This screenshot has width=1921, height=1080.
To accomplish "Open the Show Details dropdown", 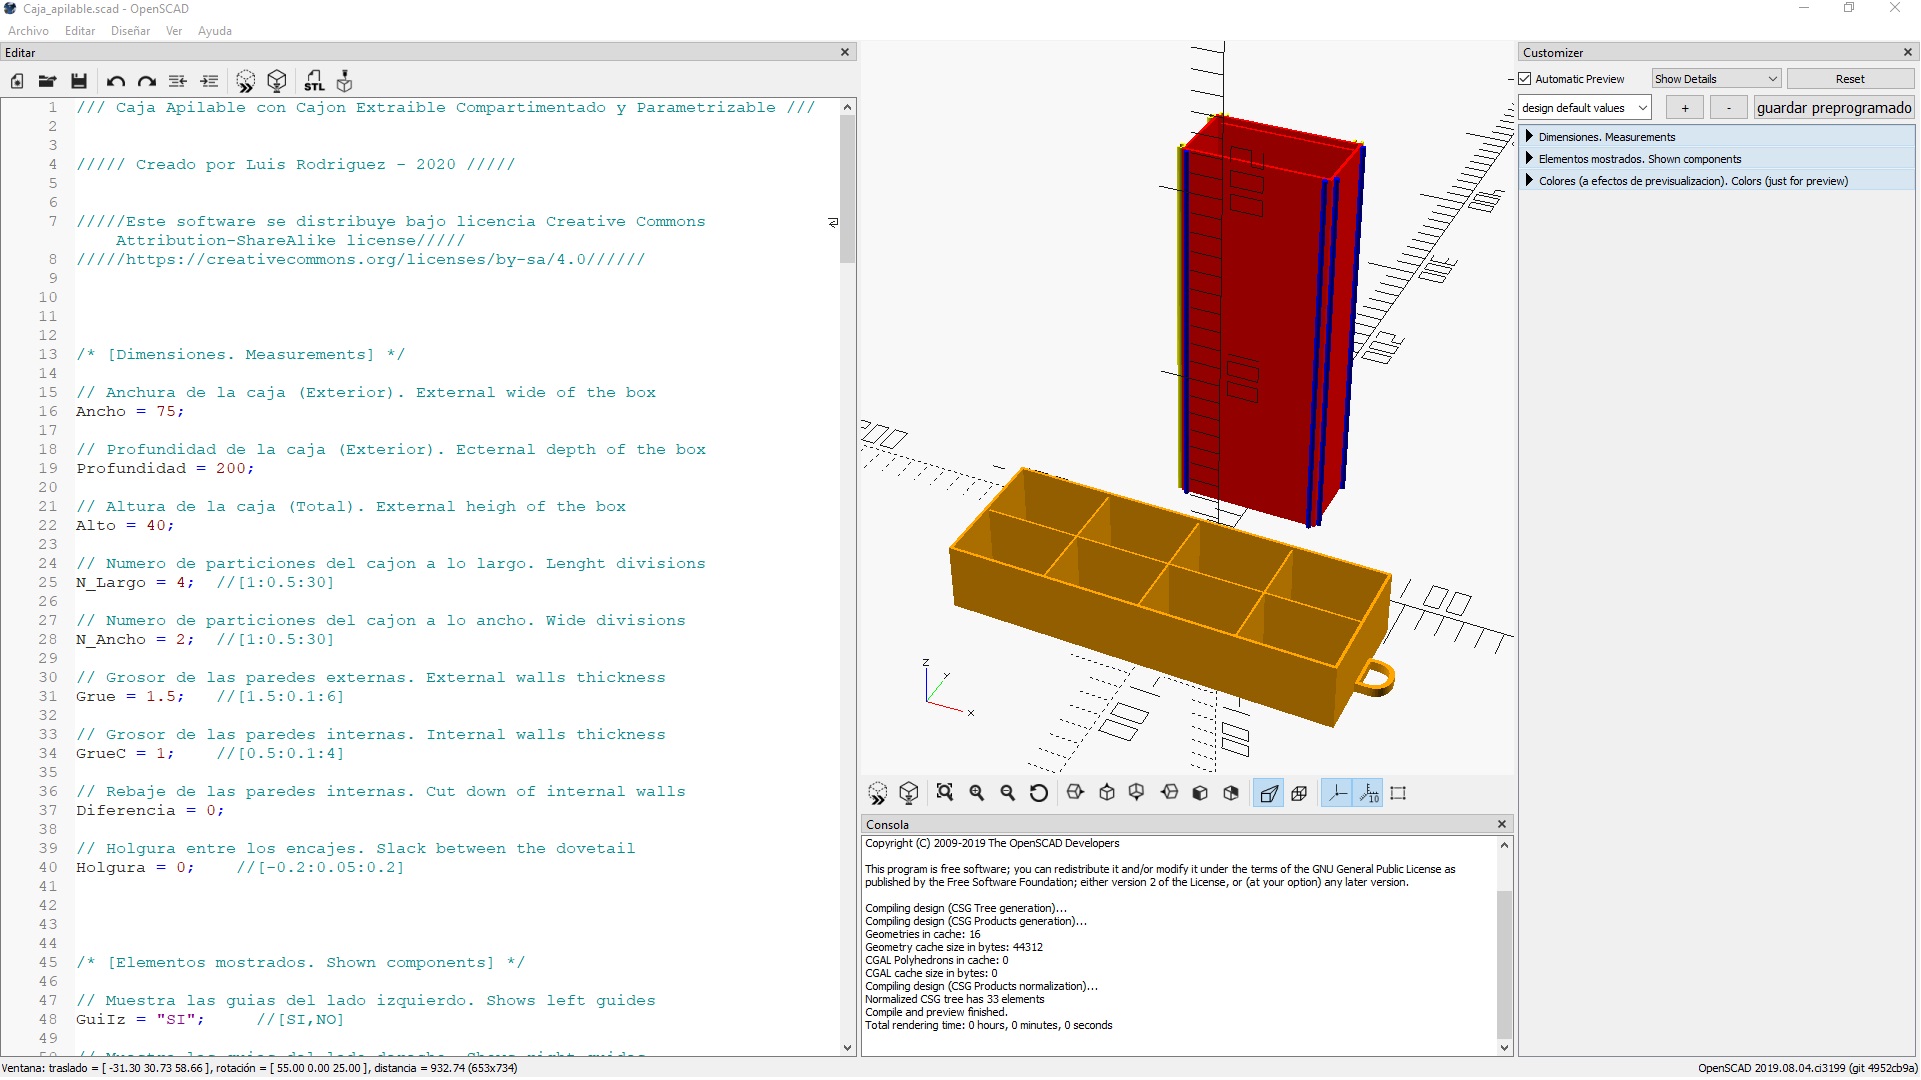I will [x=1716, y=79].
